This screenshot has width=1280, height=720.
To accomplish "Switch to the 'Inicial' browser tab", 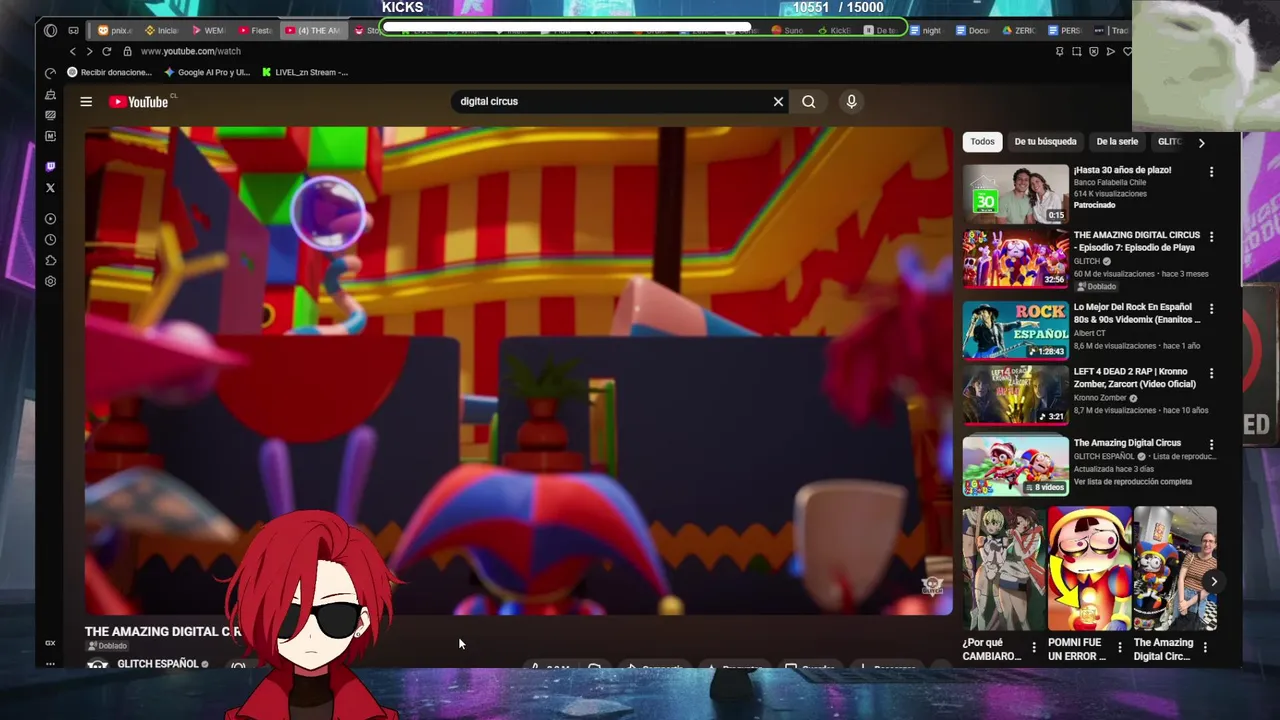I will tap(162, 31).
